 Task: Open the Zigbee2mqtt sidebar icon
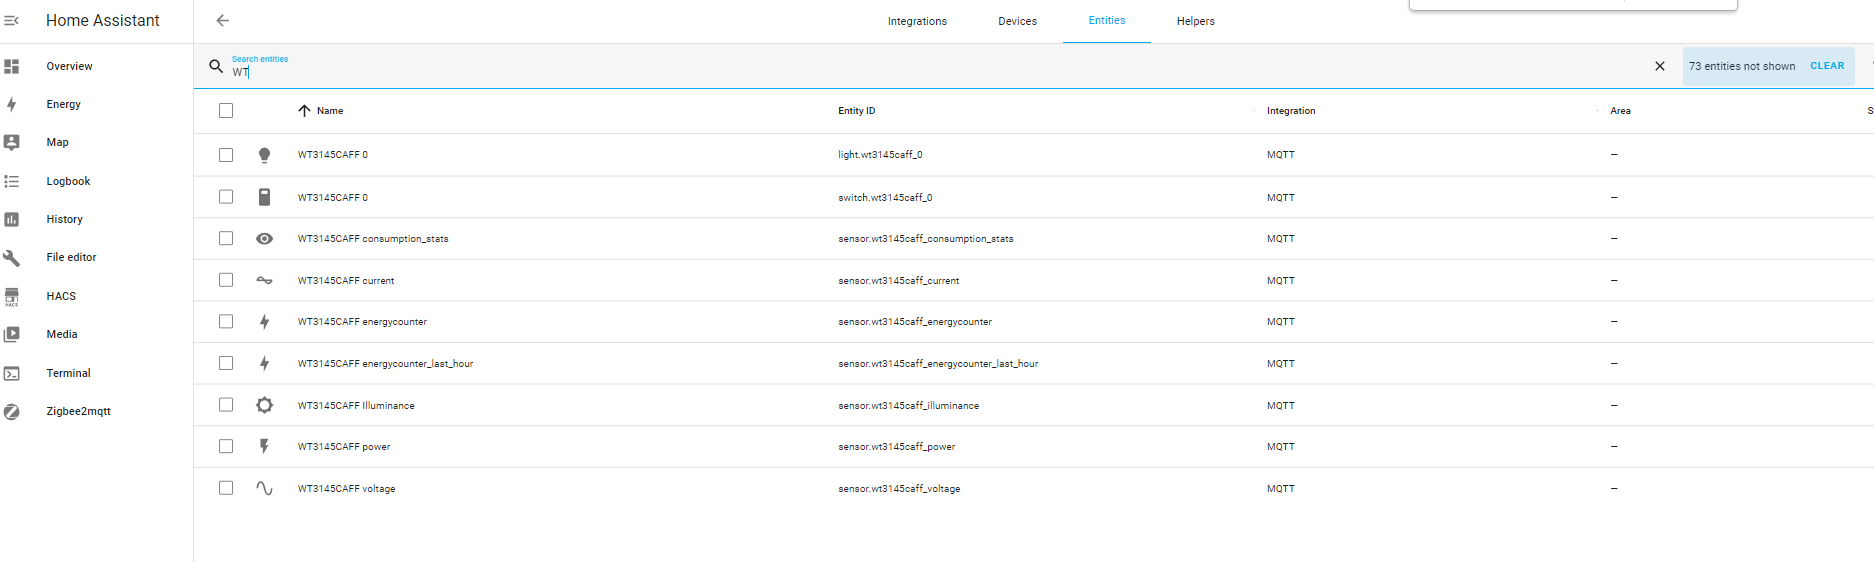point(12,411)
